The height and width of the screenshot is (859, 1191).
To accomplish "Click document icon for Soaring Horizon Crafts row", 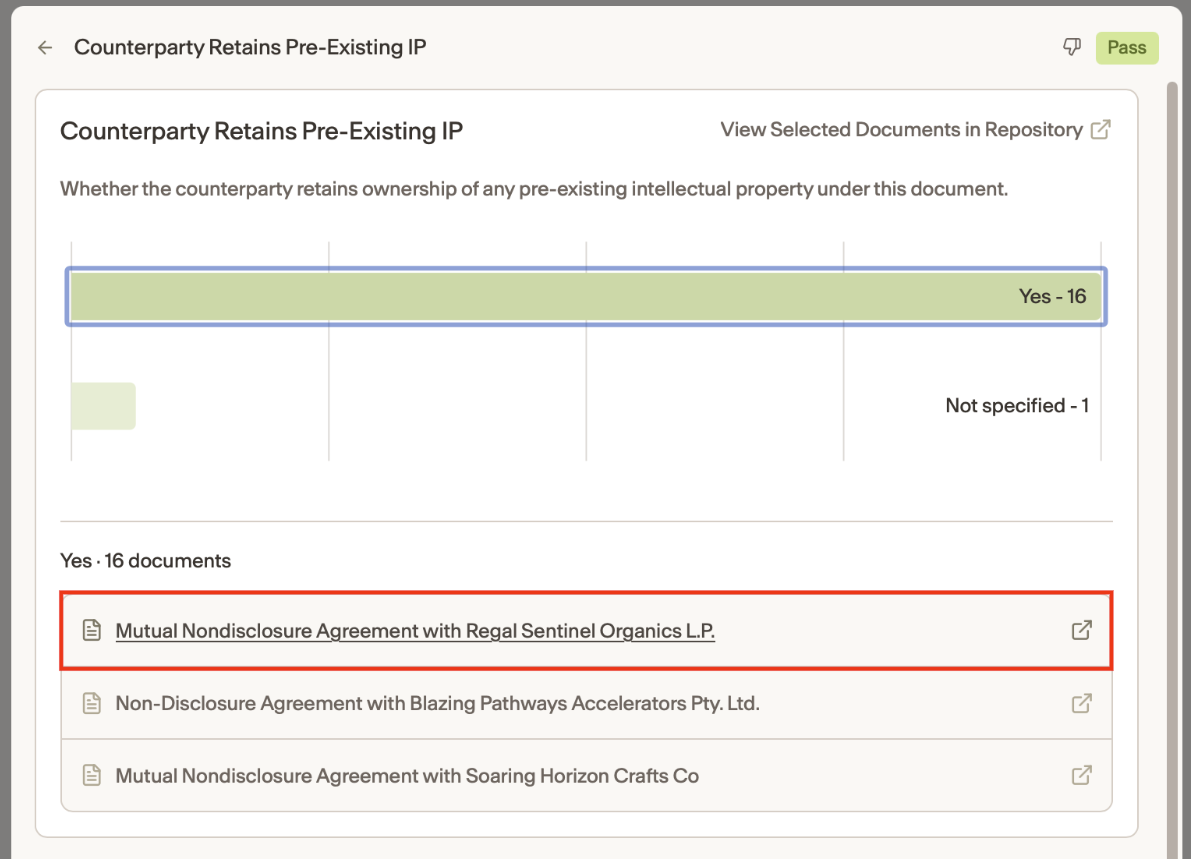I will (x=92, y=775).
